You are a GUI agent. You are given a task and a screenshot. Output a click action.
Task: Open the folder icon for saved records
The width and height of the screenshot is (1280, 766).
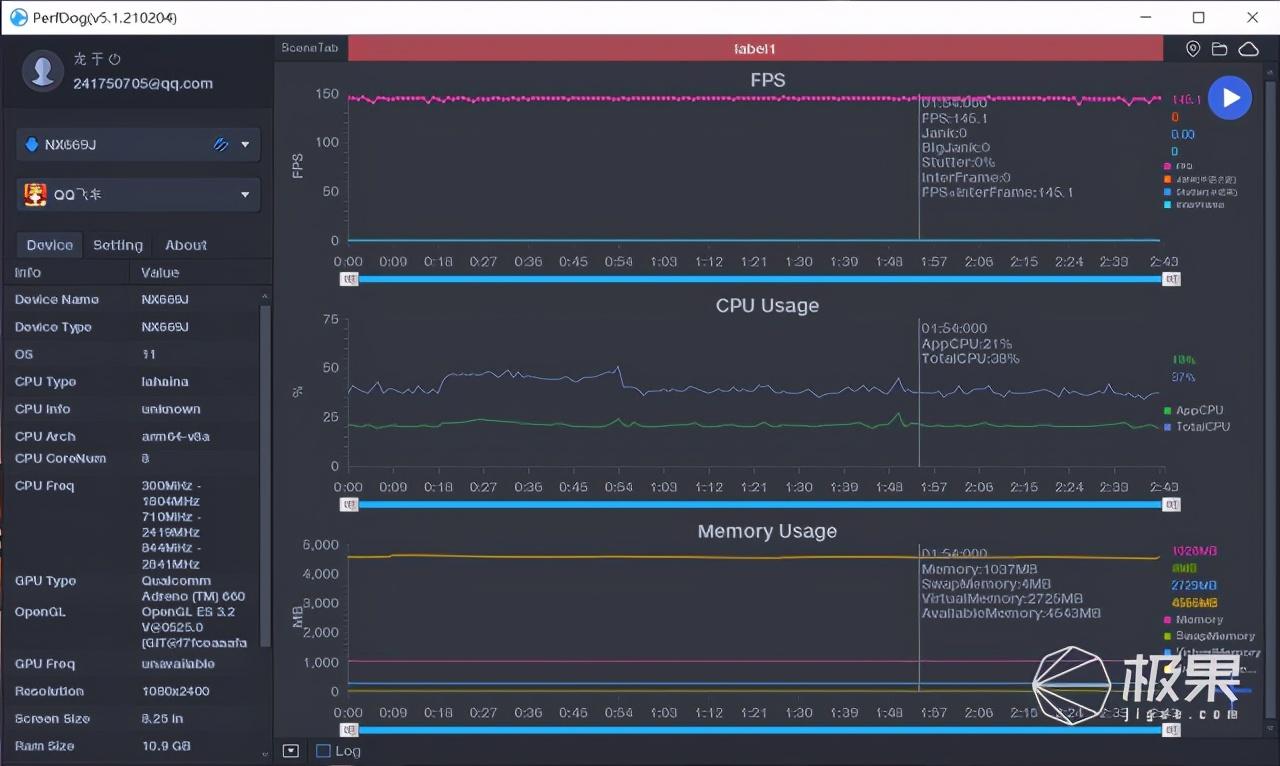coord(1219,49)
